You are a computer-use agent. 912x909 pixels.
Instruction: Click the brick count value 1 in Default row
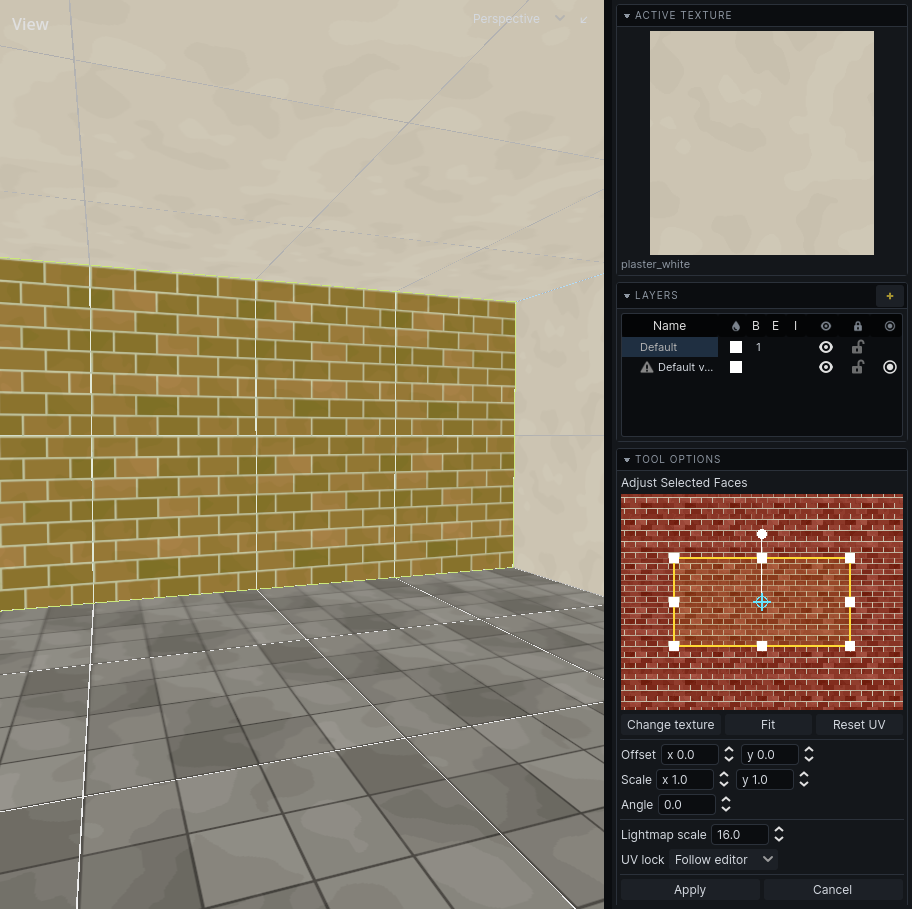[x=758, y=347]
